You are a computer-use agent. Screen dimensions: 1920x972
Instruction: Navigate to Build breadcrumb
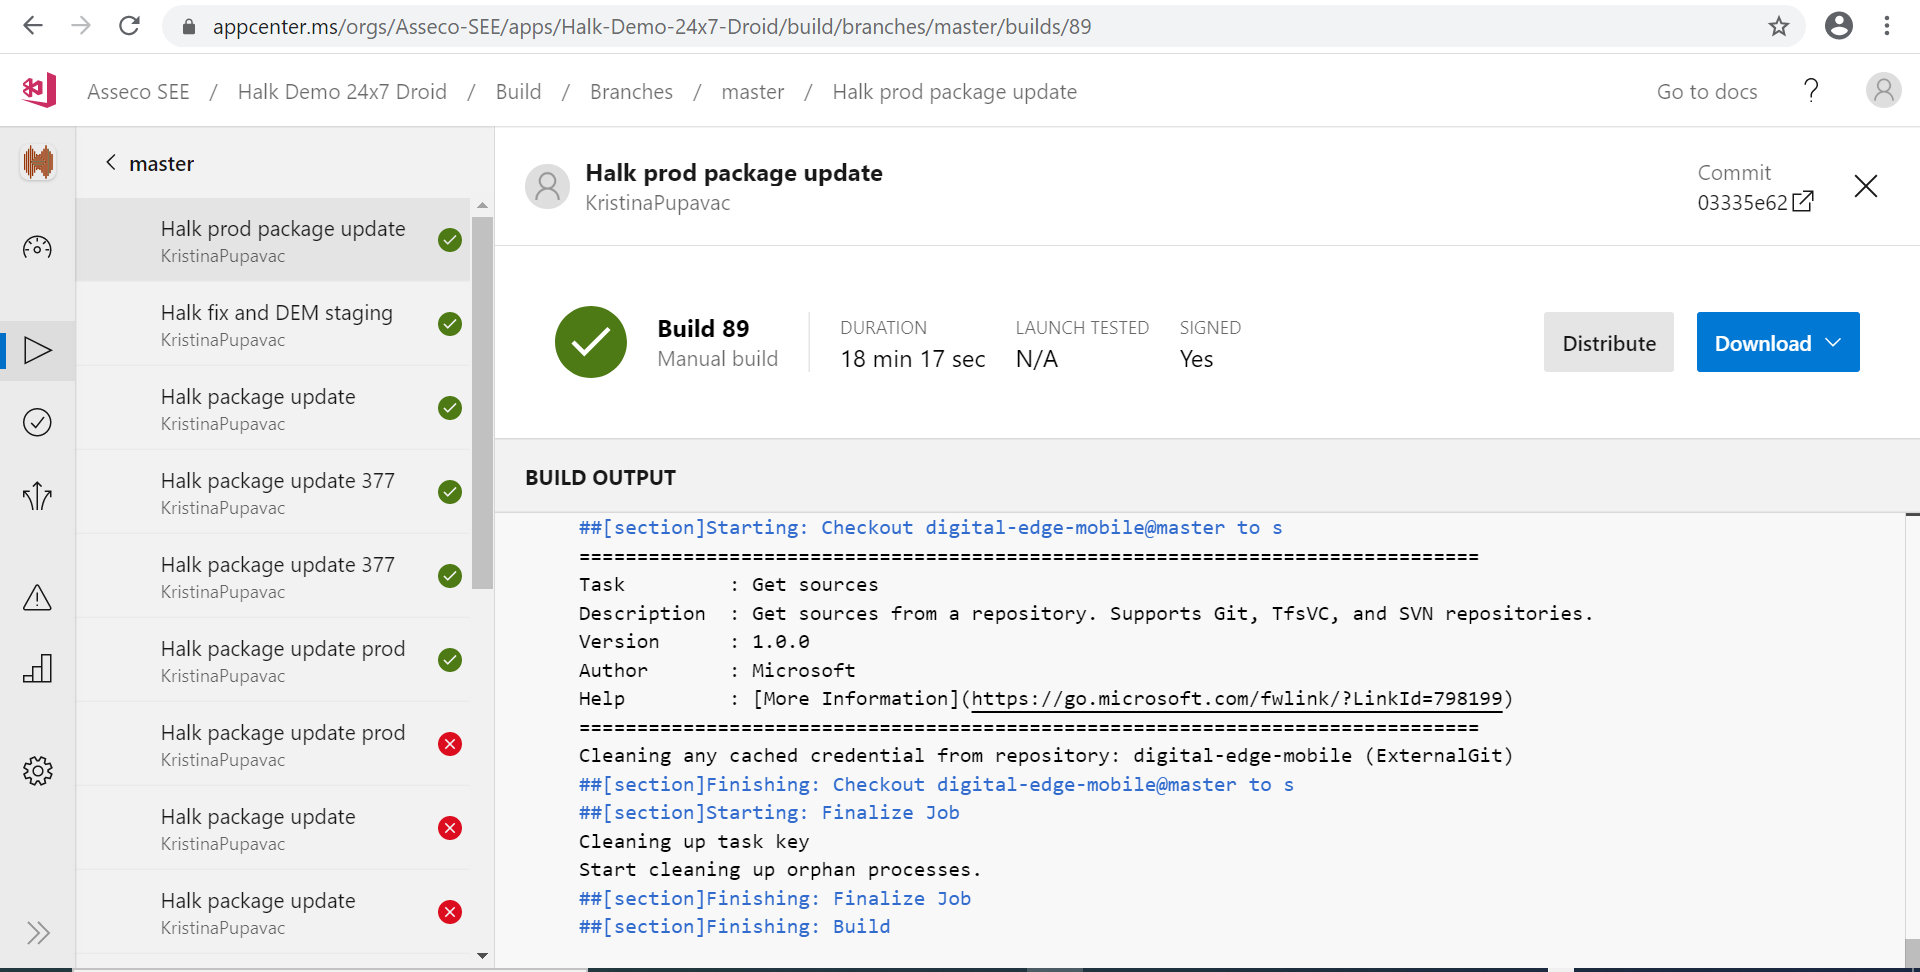tap(518, 91)
